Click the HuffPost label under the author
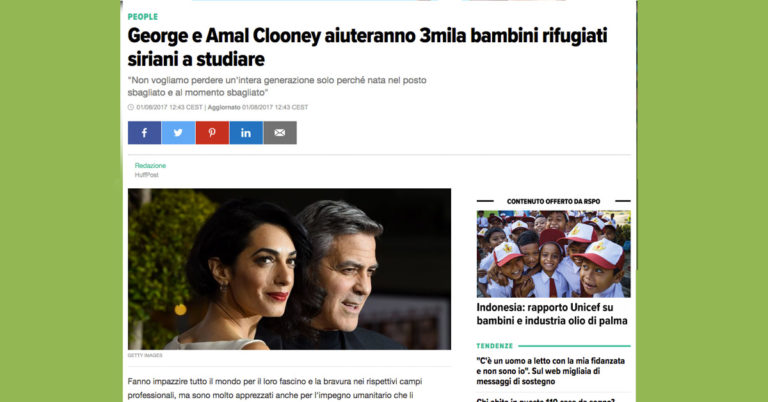Image resolution: width=768 pixels, height=402 pixels. (x=146, y=175)
